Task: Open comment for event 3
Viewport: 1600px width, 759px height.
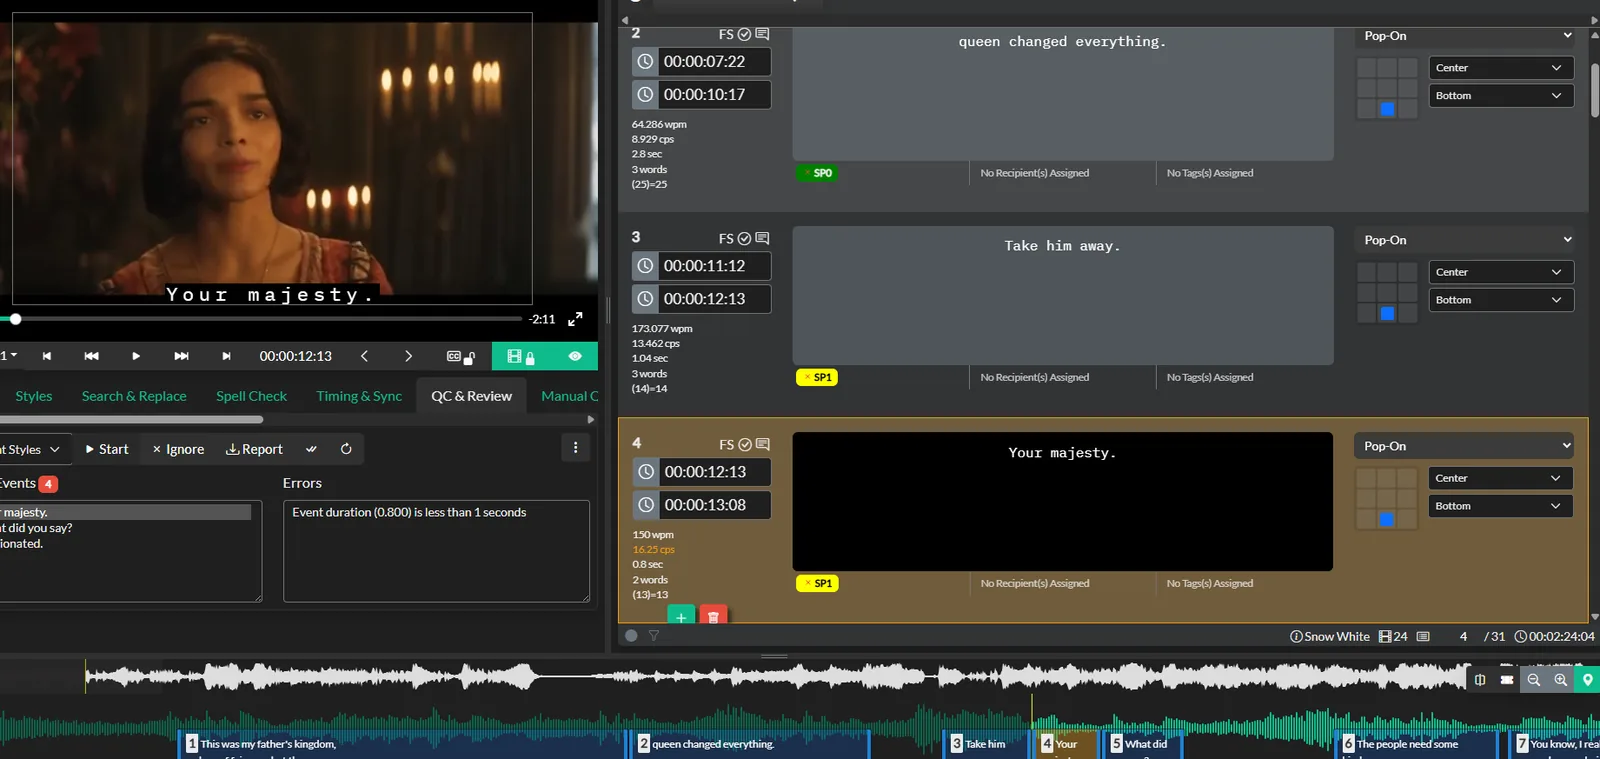Action: (x=762, y=239)
